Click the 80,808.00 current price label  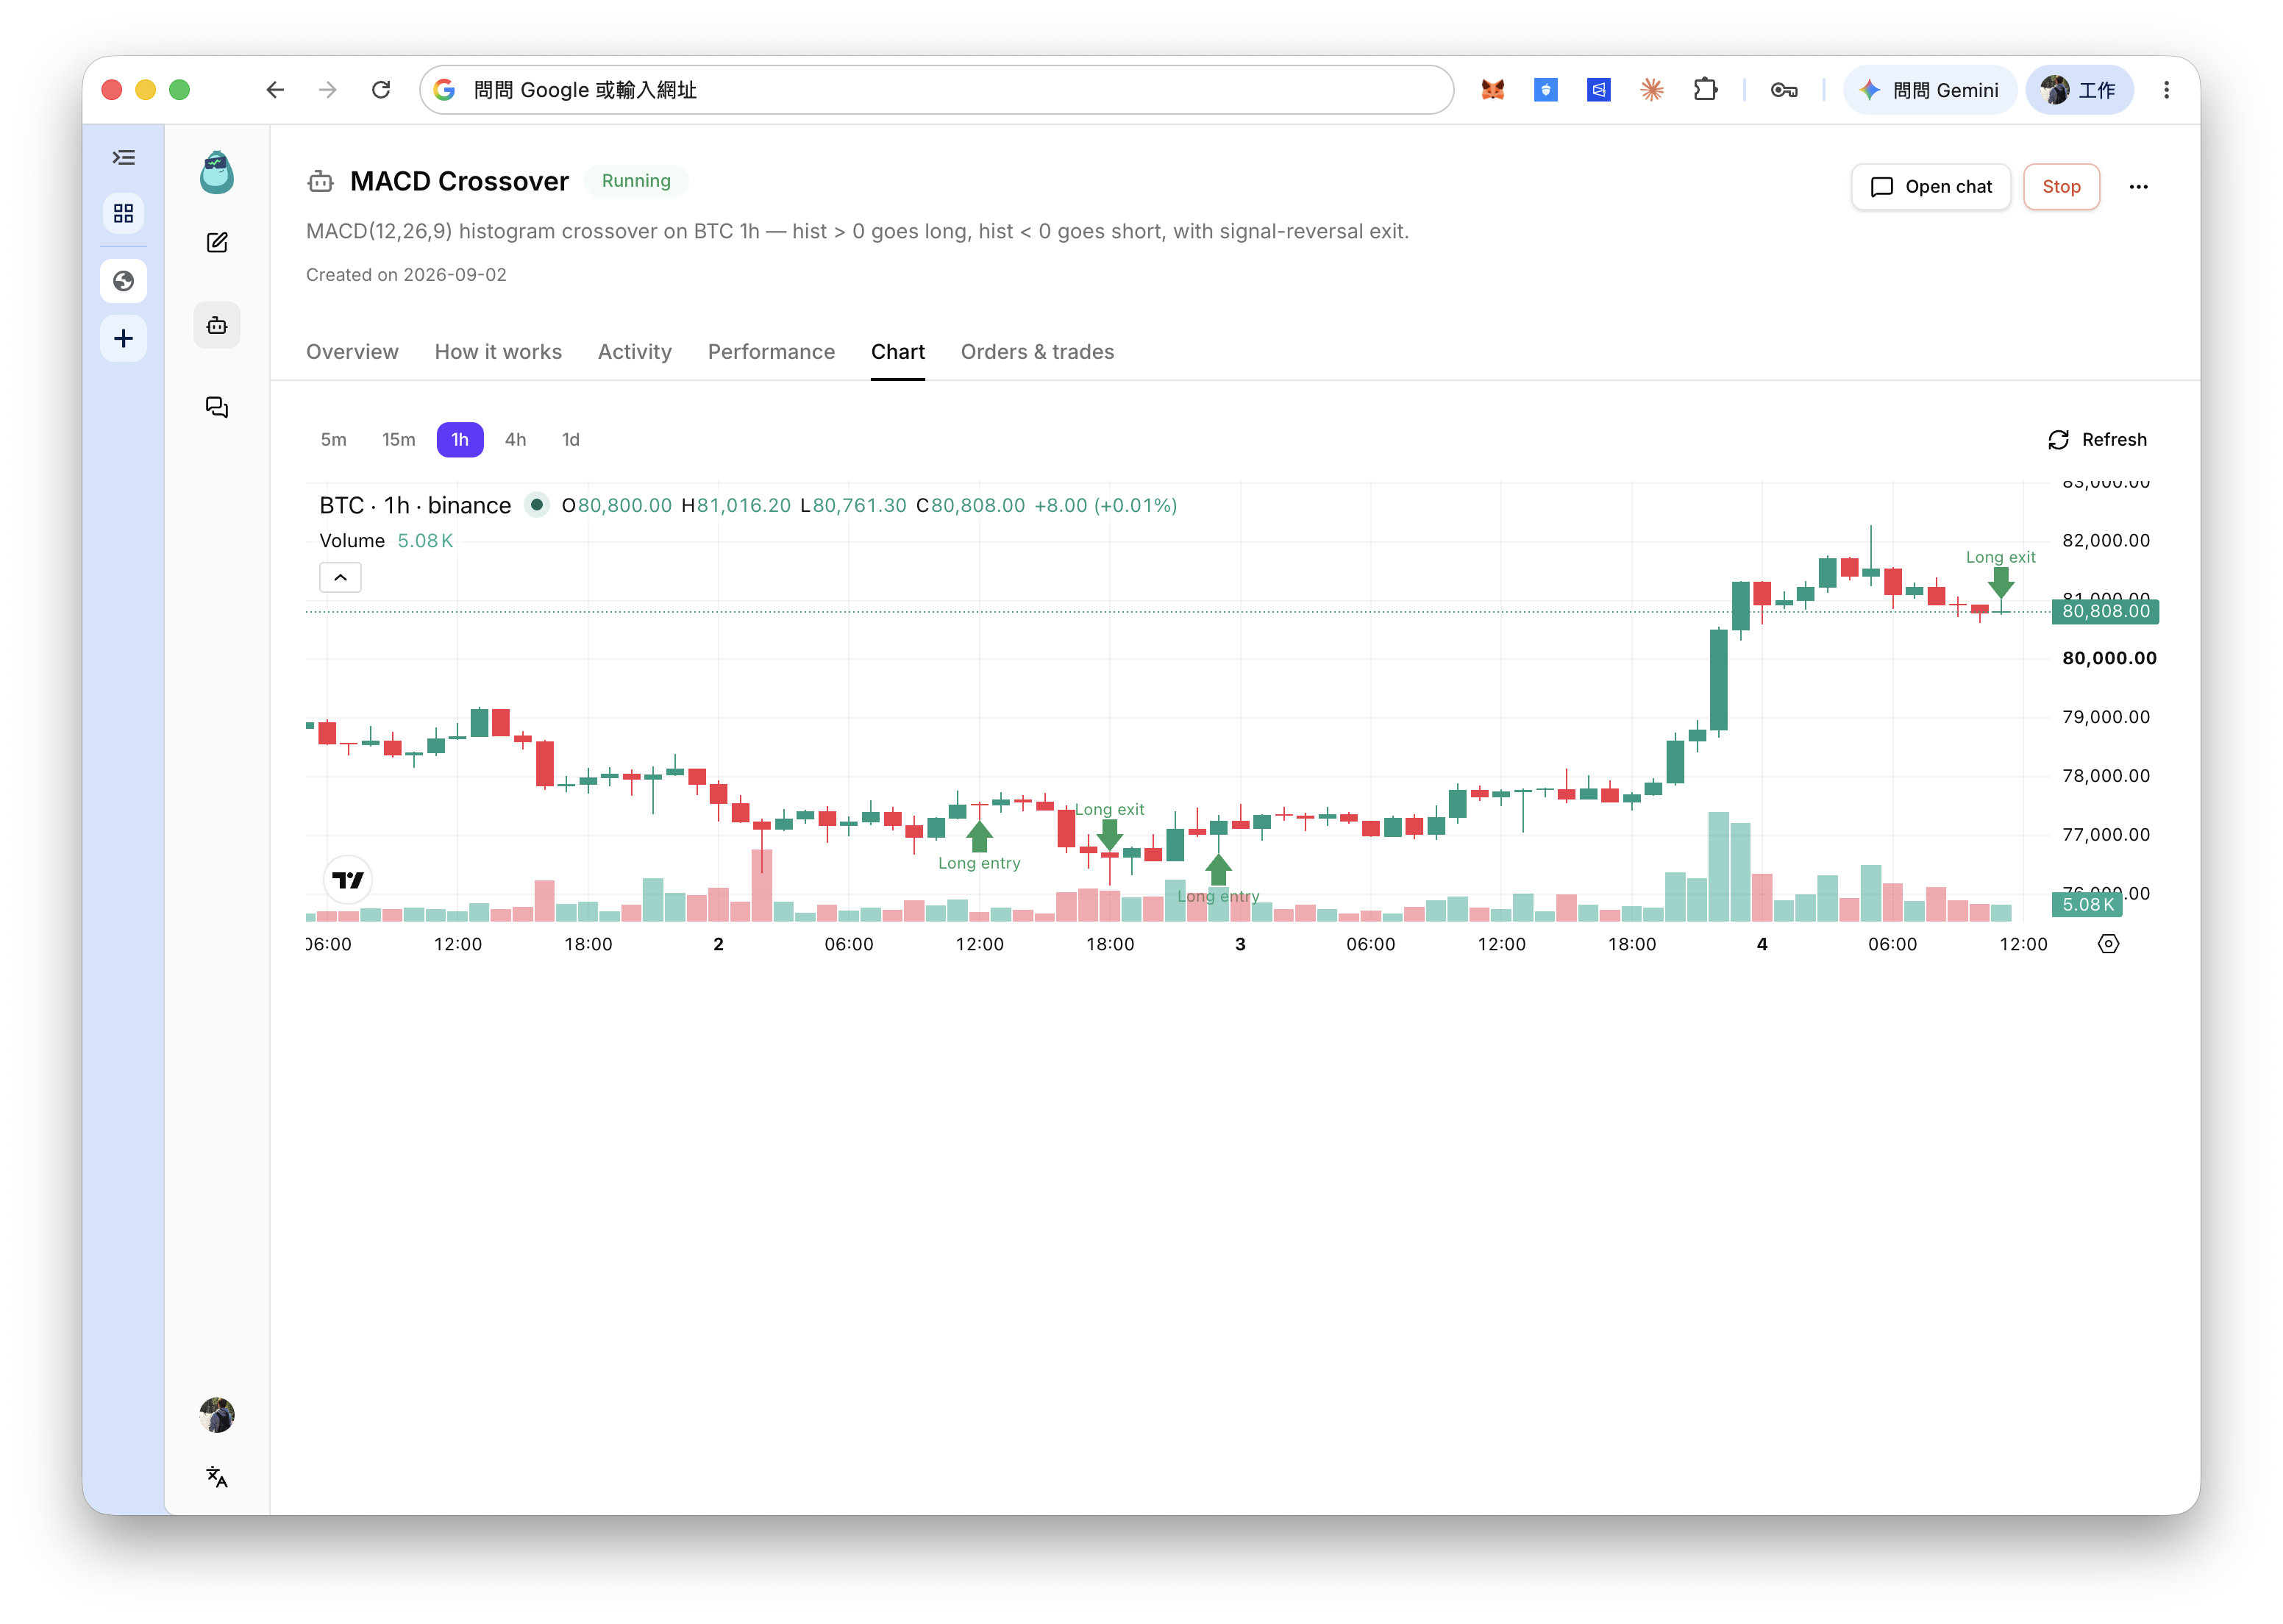click(2104, 611)
